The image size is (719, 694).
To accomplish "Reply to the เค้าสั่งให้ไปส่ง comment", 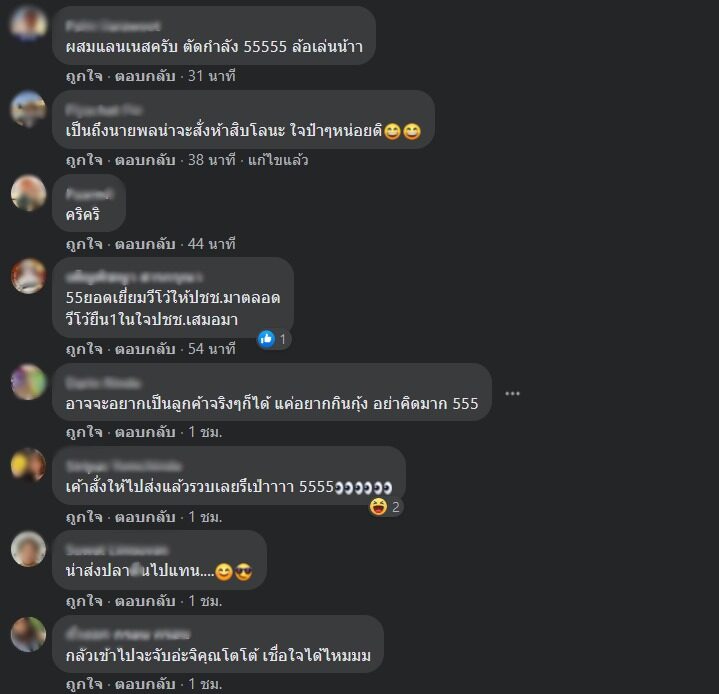I will point(145,517).
